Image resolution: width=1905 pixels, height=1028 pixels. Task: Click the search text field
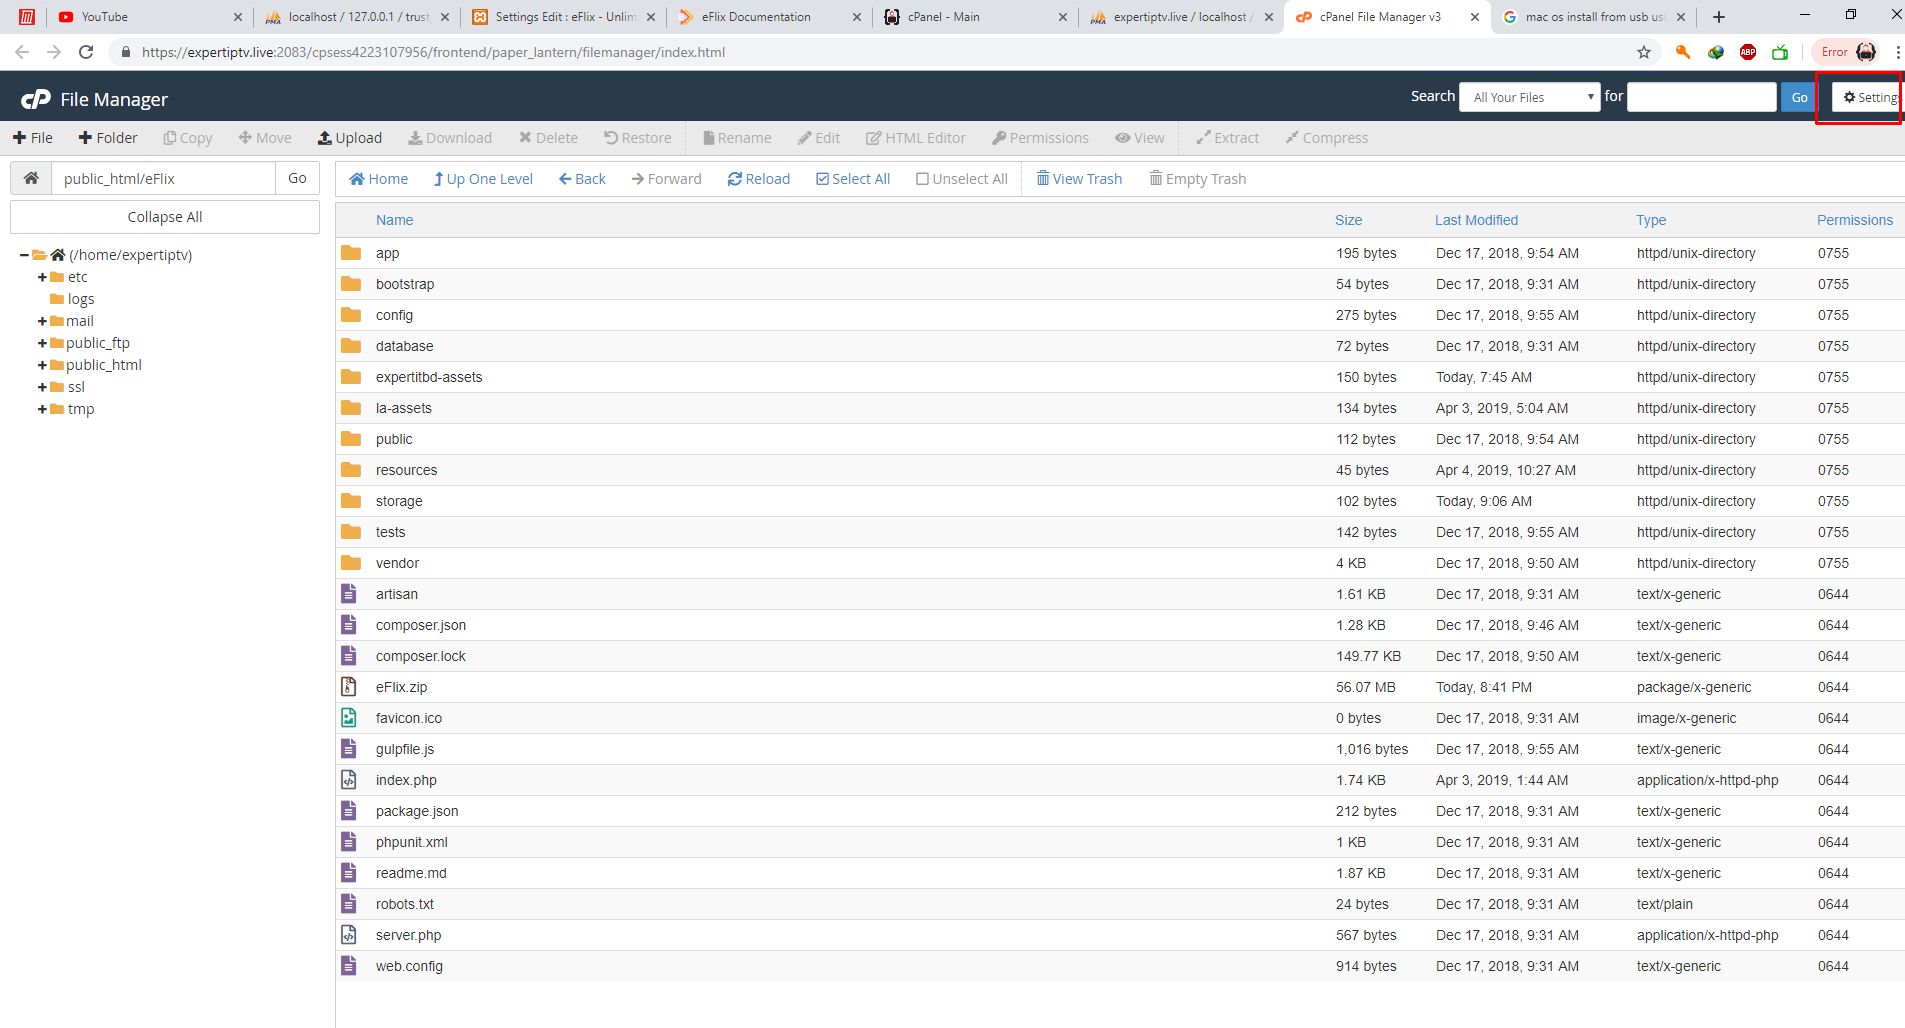pos(1701,97)
